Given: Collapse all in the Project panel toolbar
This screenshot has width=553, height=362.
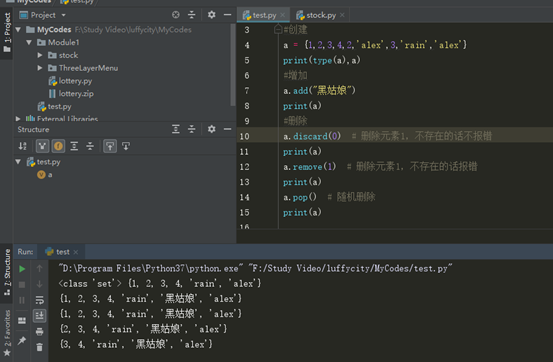Looking at the screenshot, I should [x=192, y=15].
